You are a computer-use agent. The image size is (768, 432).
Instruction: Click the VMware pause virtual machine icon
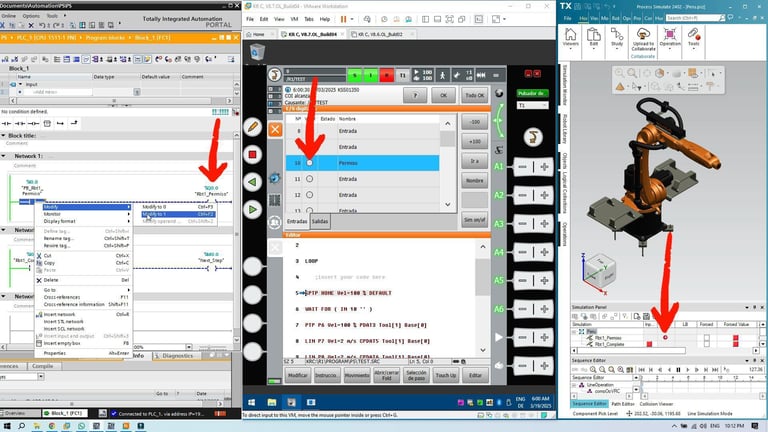(x=343, y=19)
